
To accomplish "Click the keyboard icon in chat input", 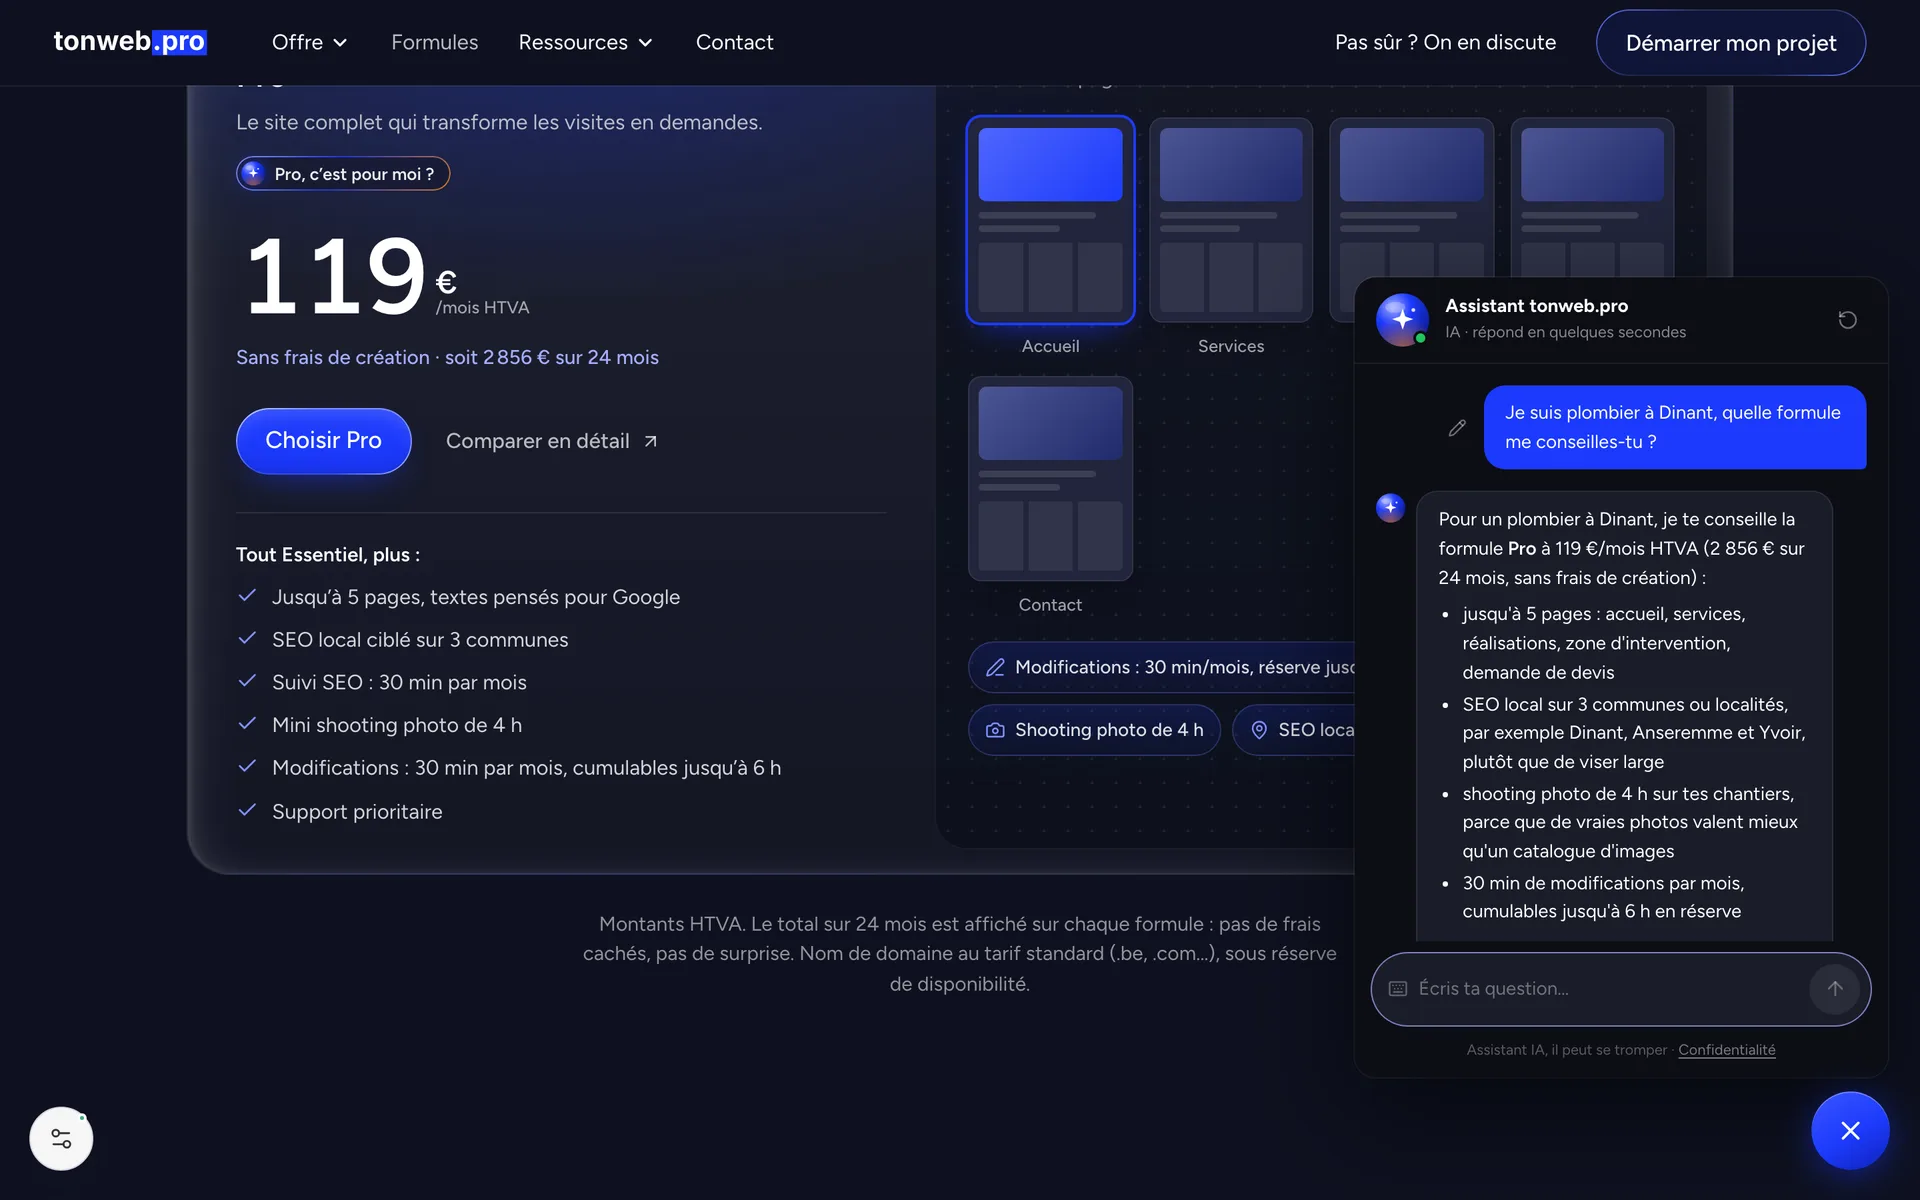I will pos(1398,989).
